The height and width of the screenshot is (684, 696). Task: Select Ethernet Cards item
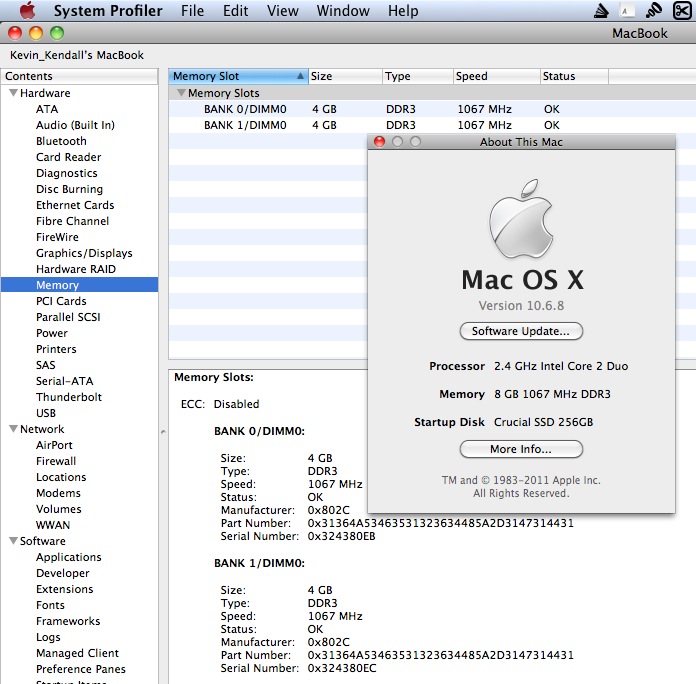pos(75,205)
